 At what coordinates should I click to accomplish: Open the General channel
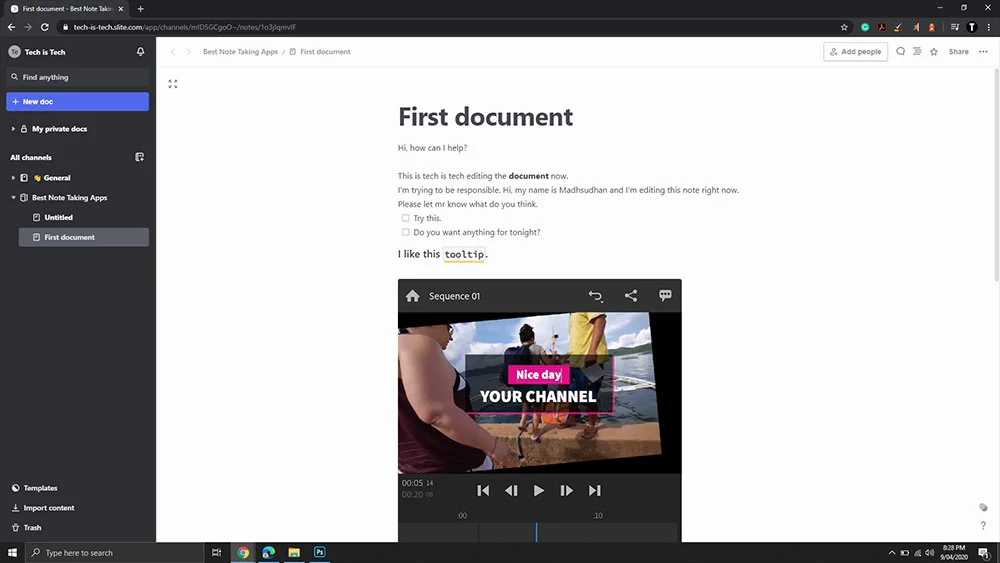click(57, 178)
